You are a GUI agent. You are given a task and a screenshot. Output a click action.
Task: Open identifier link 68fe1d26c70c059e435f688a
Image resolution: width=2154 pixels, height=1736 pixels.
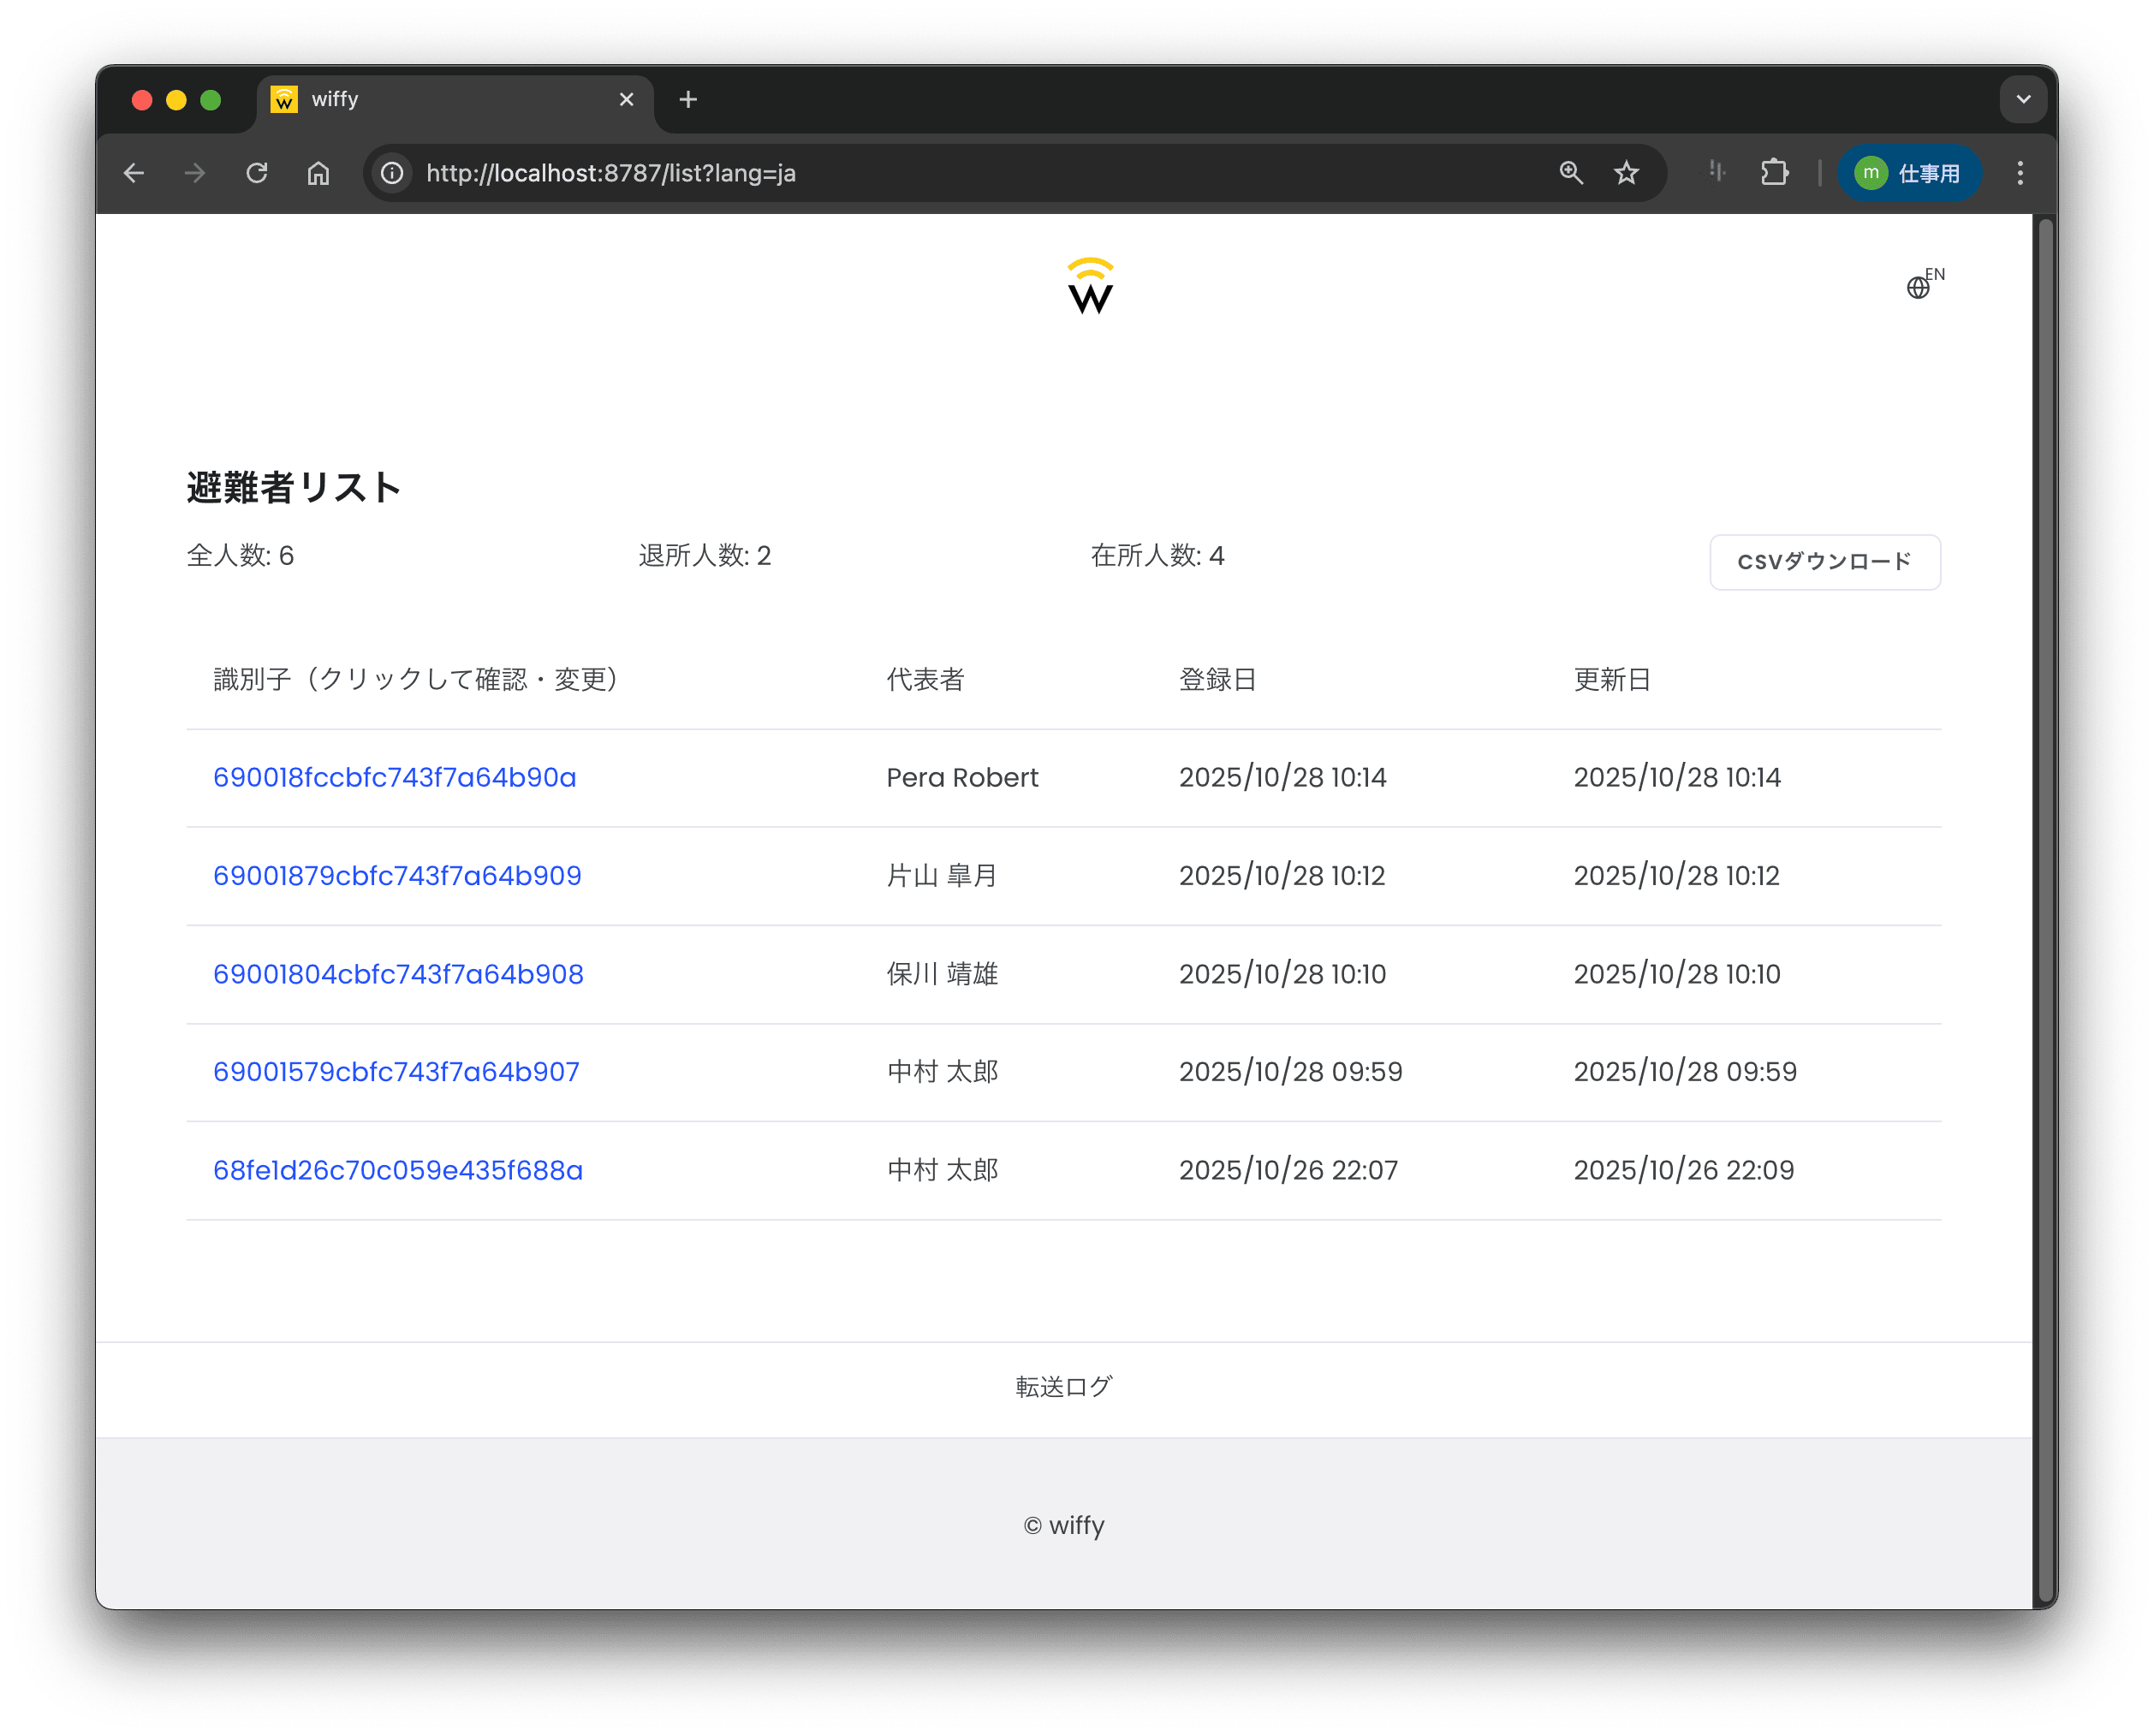click(398, 1170)
